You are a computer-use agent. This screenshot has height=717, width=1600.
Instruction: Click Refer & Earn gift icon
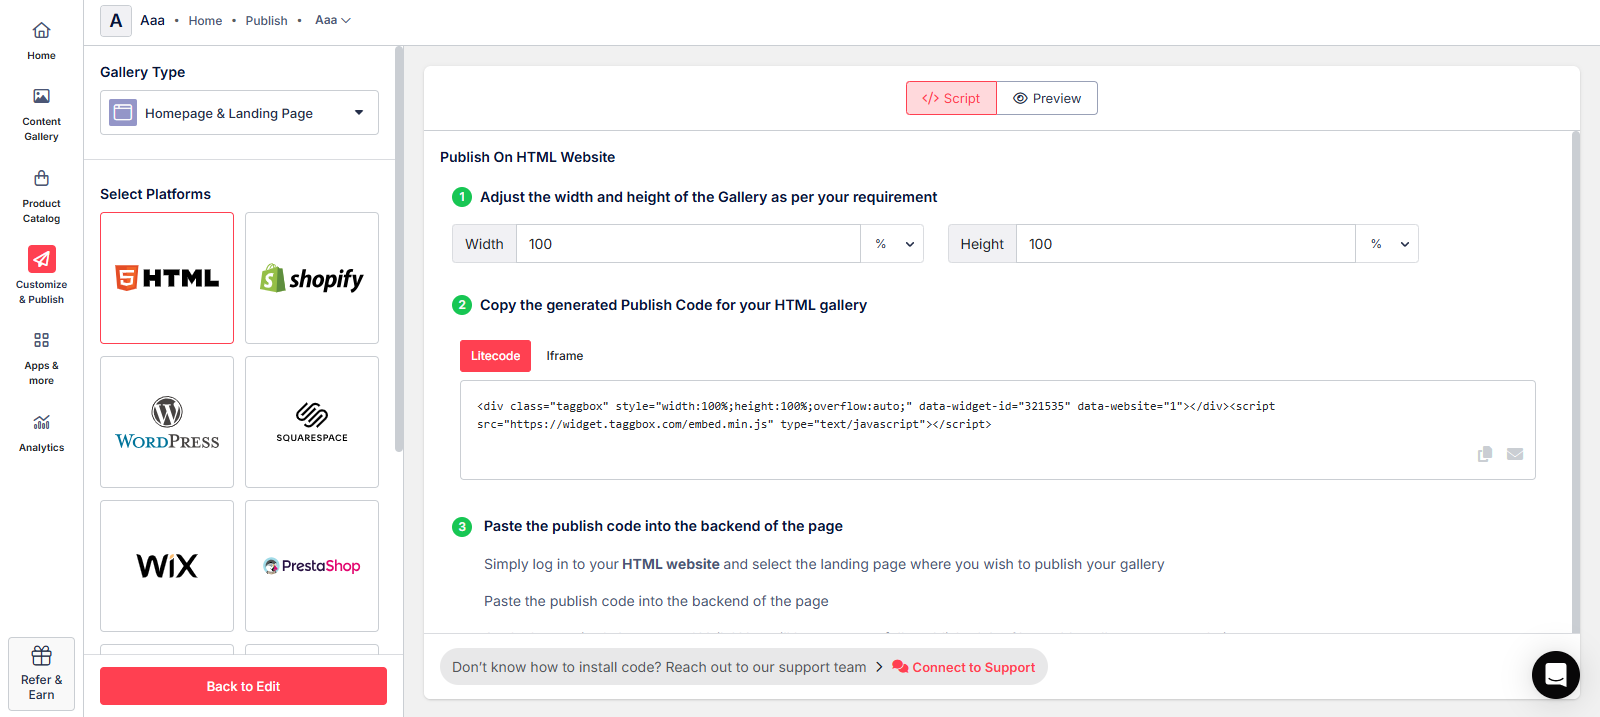(41, 656)
